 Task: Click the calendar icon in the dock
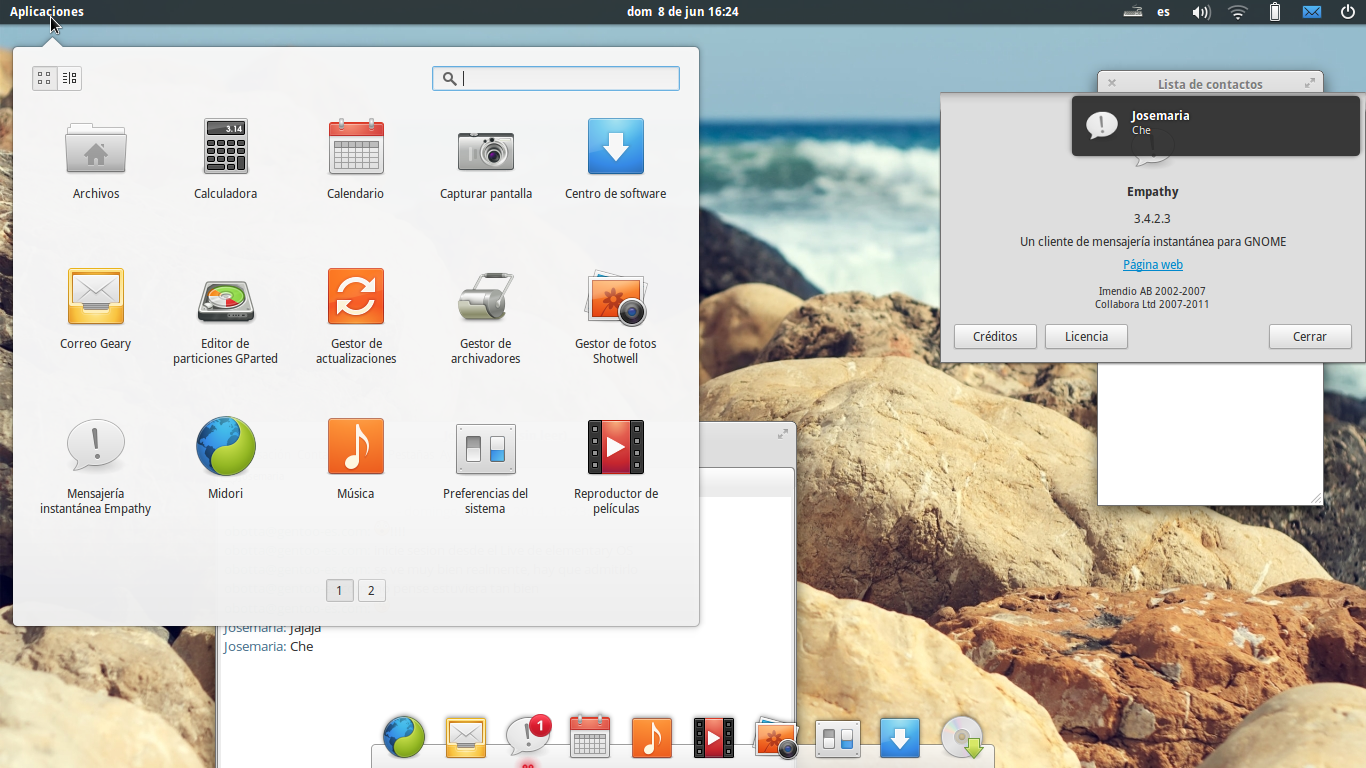tap(590, 737)
